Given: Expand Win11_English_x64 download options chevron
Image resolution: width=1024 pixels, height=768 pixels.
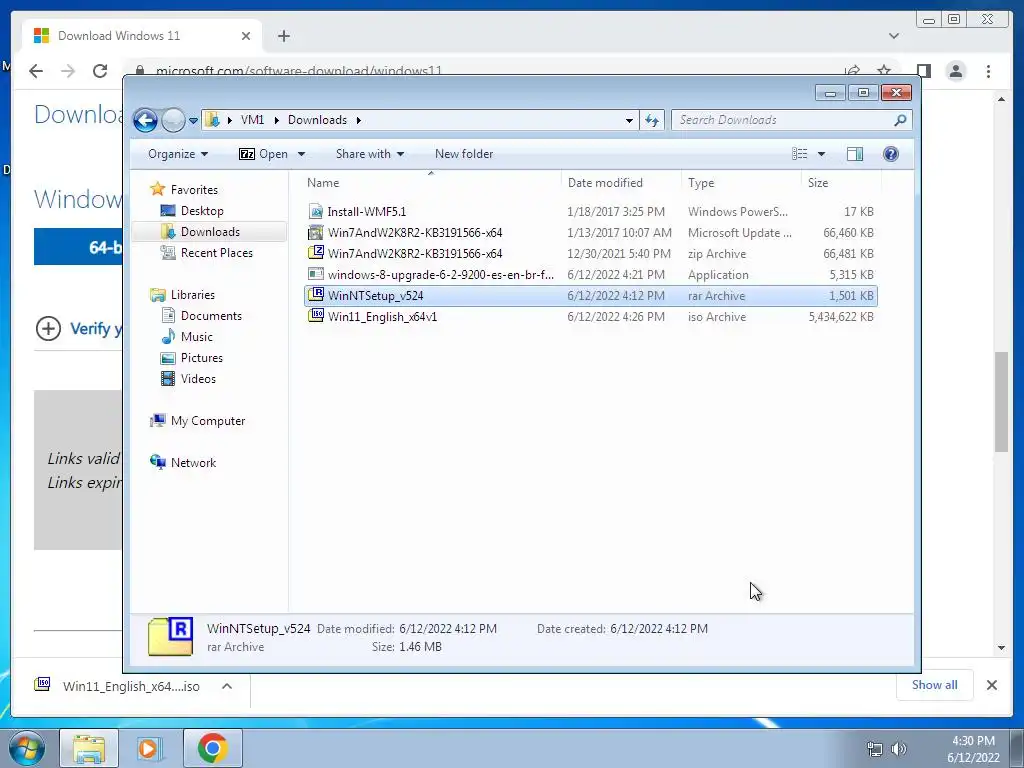Looking at the screenshot, I should (227, 686).
